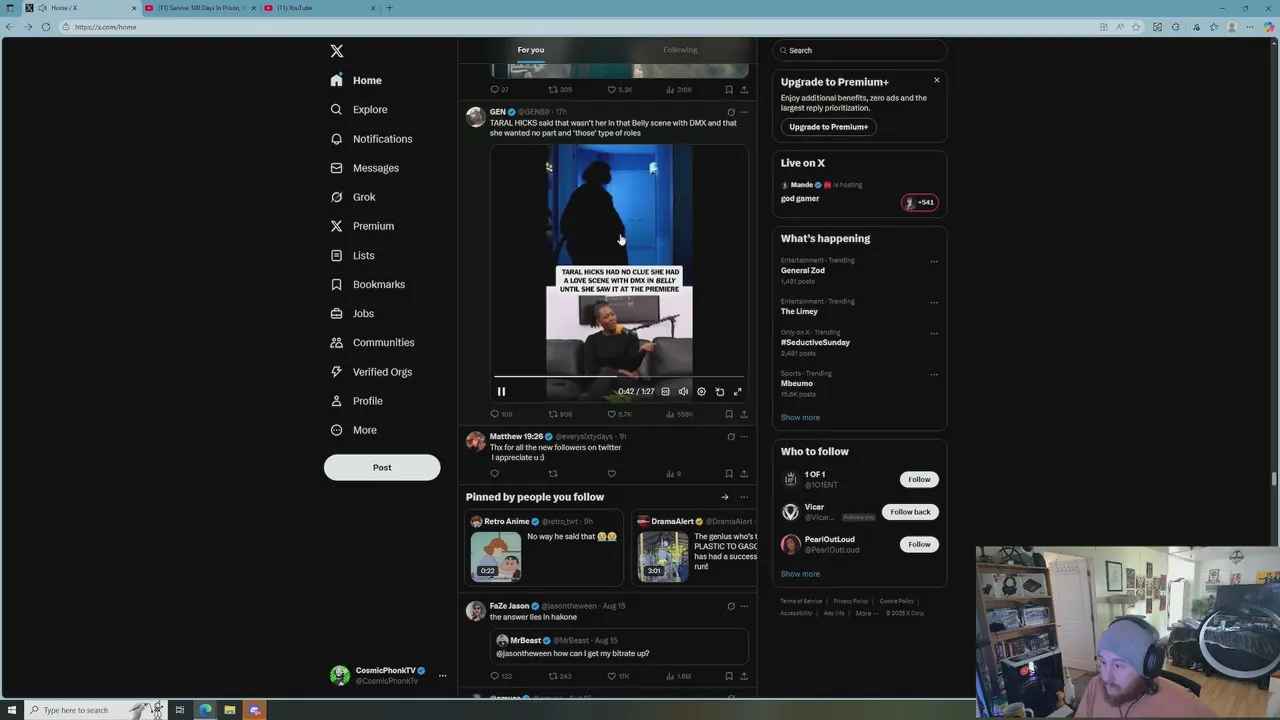Switch to the Following tab
Screen dimensions: 1280x720
(x=680, y=50)
